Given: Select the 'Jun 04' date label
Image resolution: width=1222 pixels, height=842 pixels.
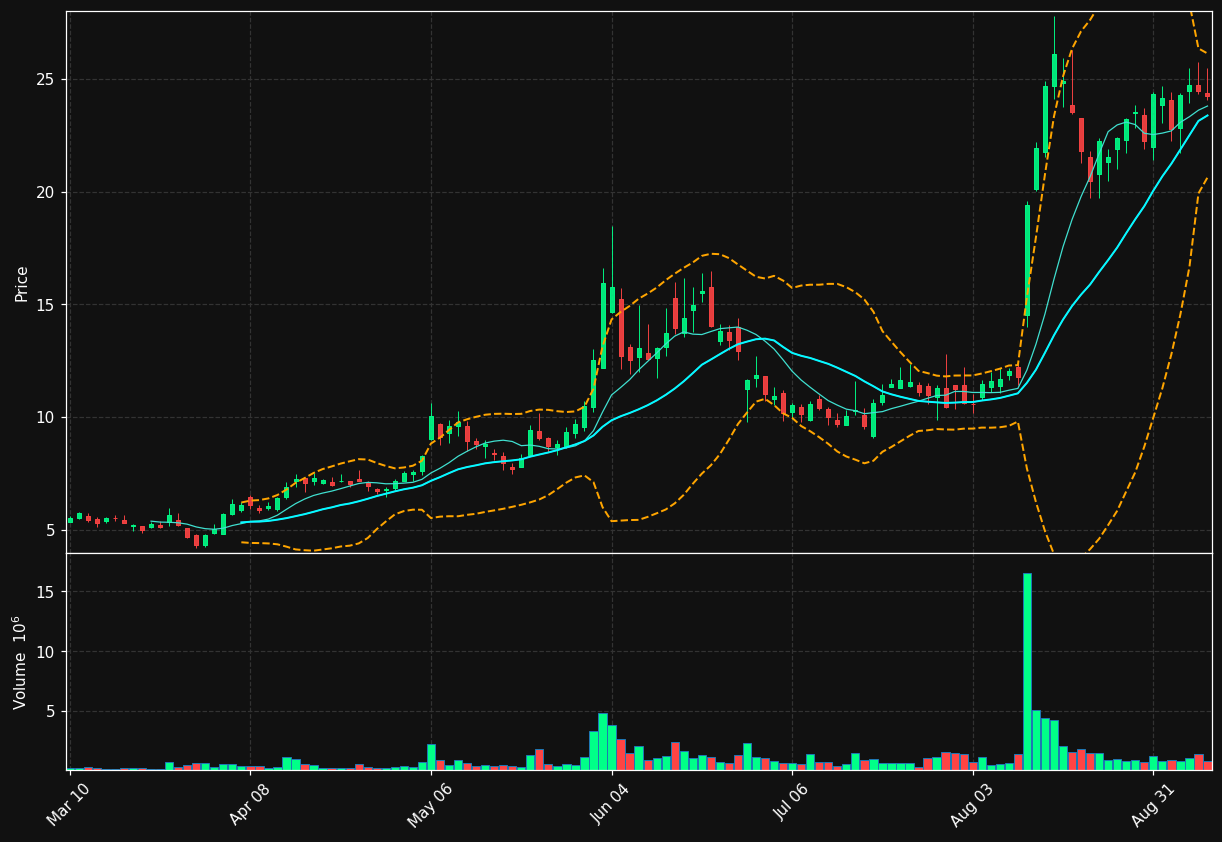Looking at the screenshot, I should point(611,804).
